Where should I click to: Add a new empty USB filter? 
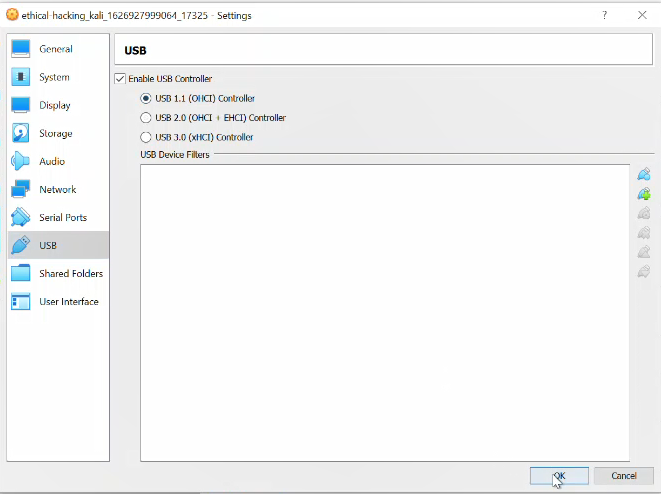(x=644, y=174)
